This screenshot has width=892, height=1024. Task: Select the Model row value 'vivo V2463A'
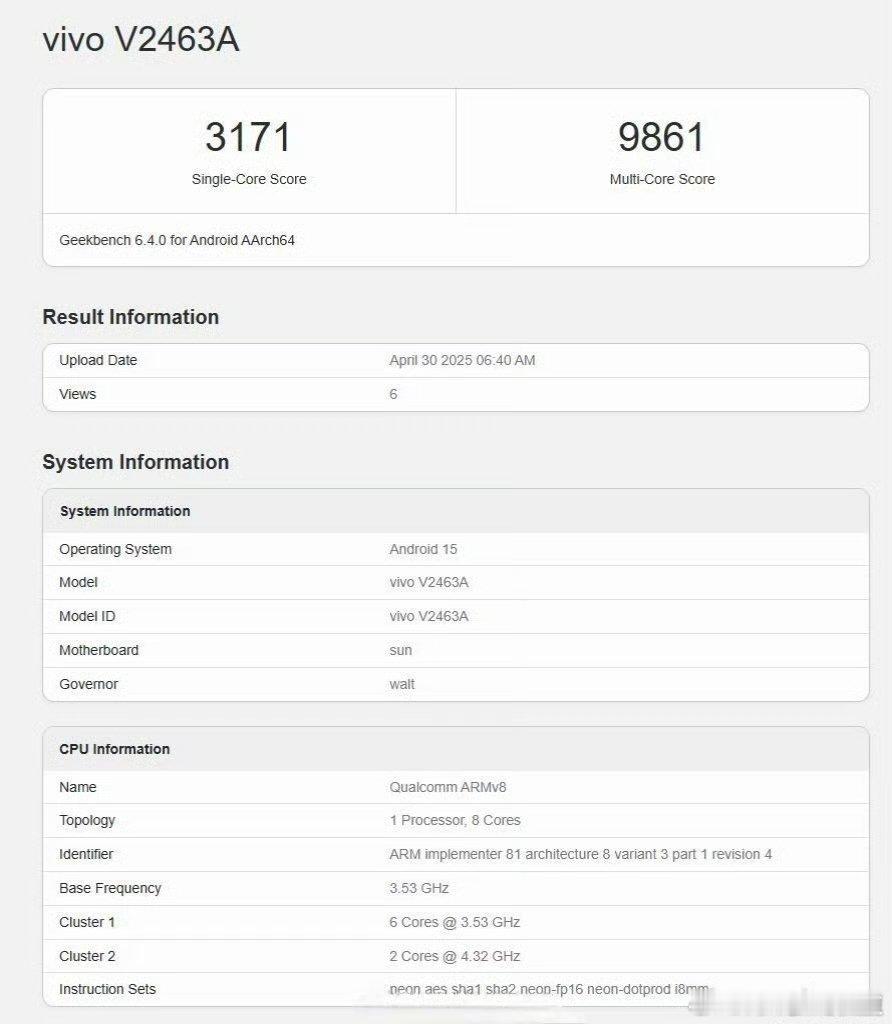[x=429, y=583]
